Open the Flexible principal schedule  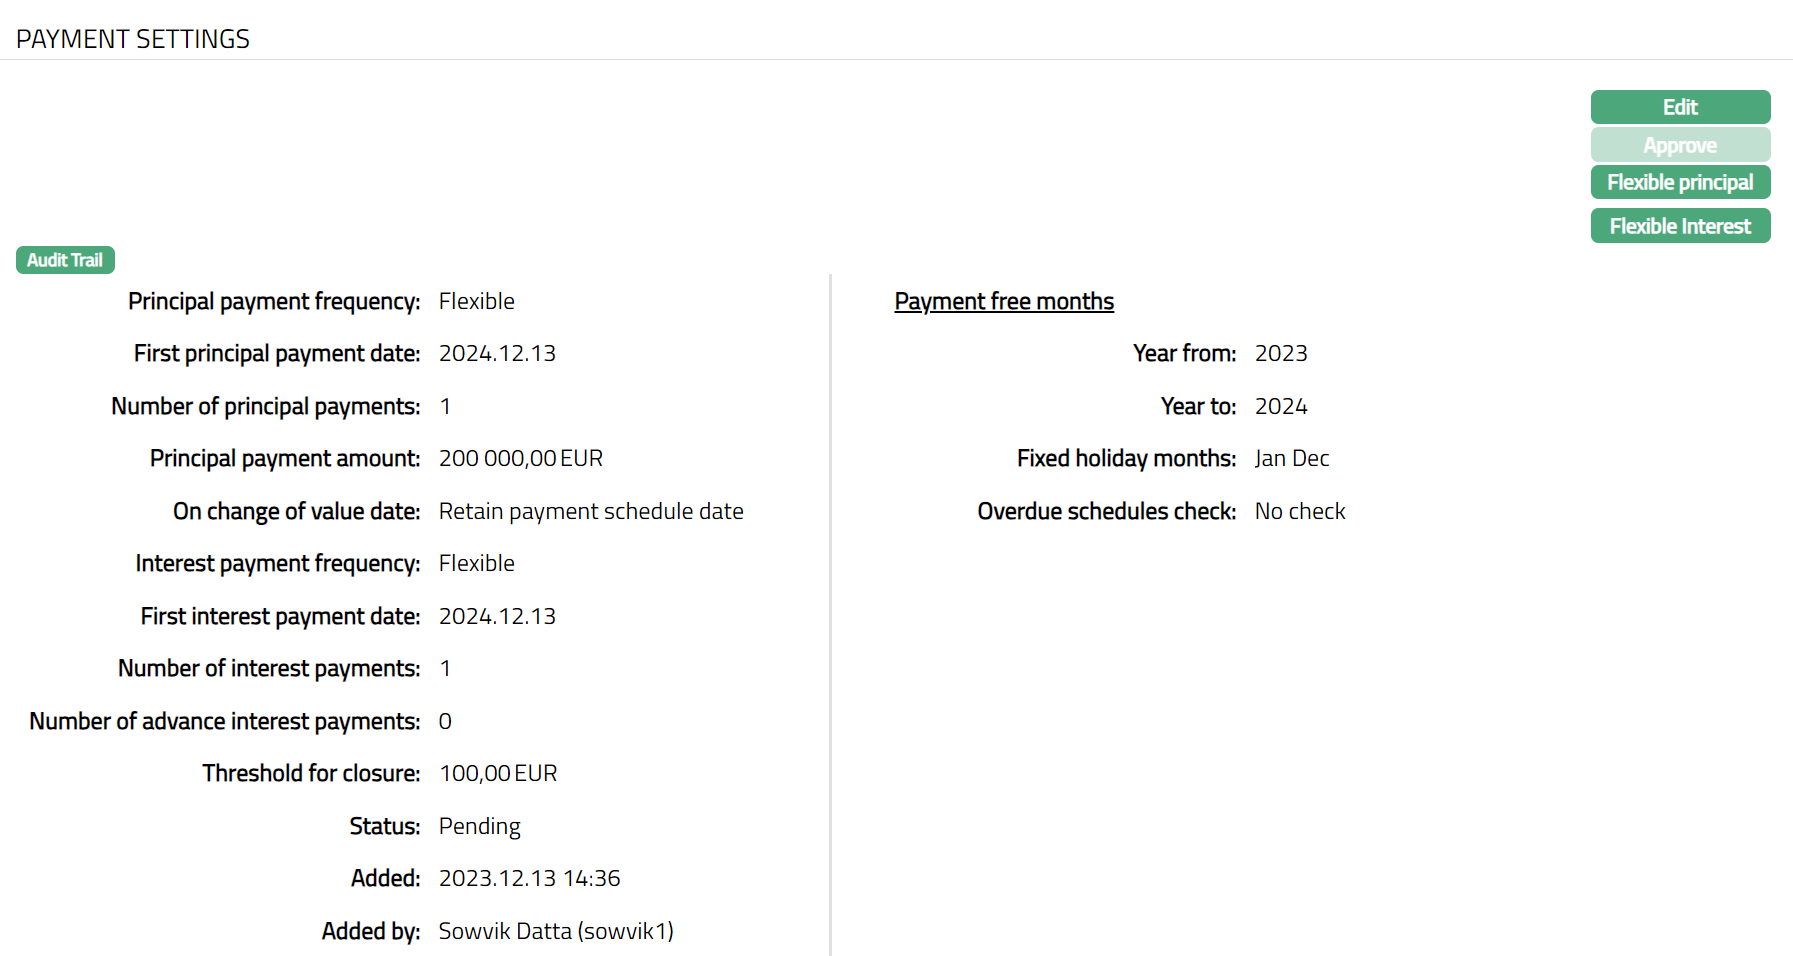(1680, 183)
